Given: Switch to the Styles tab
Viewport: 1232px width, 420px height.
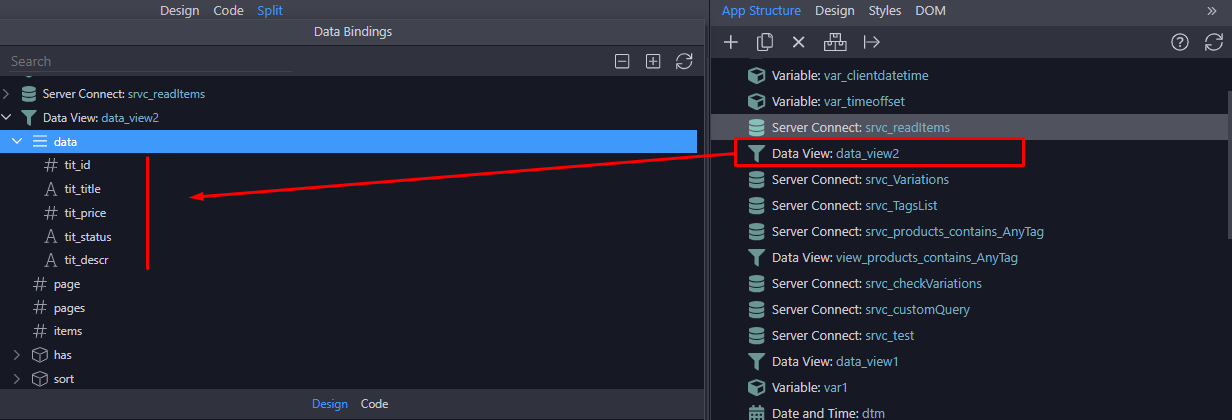Looking at the screenshot, I should [x=884, y=11].
